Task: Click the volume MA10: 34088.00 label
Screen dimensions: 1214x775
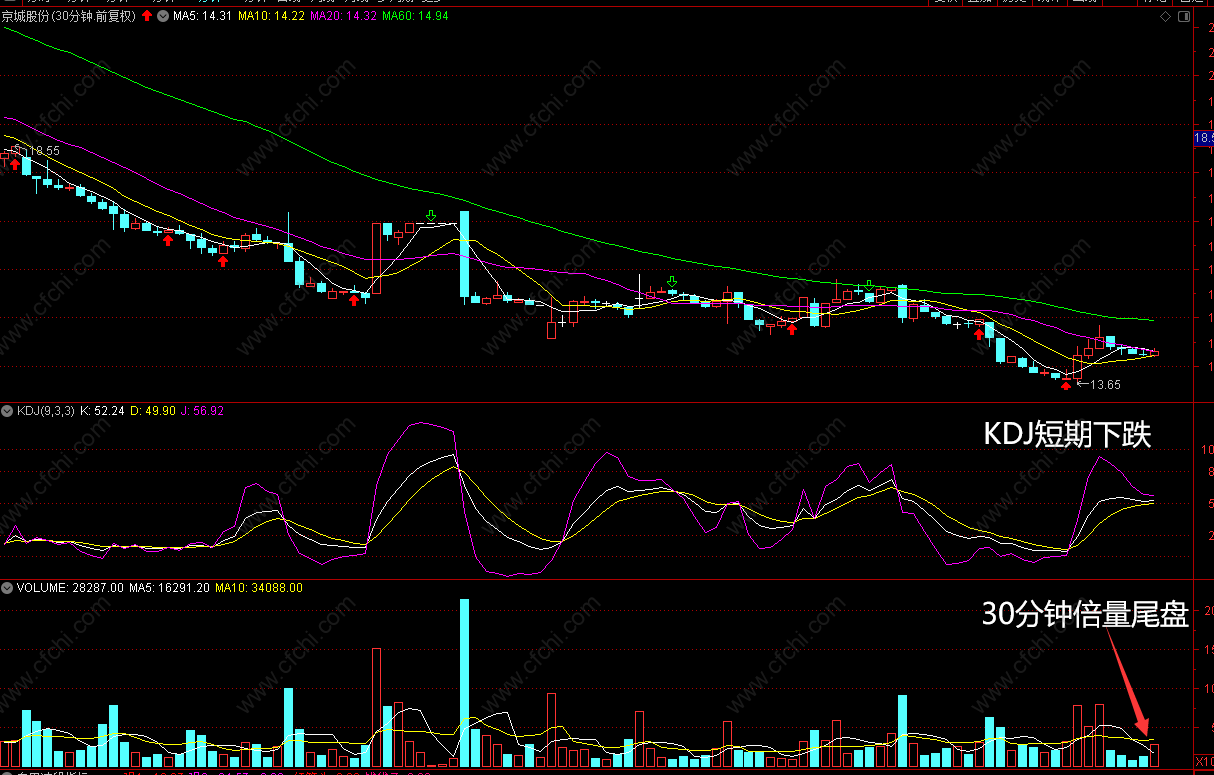Action: (x=258, y=588)
